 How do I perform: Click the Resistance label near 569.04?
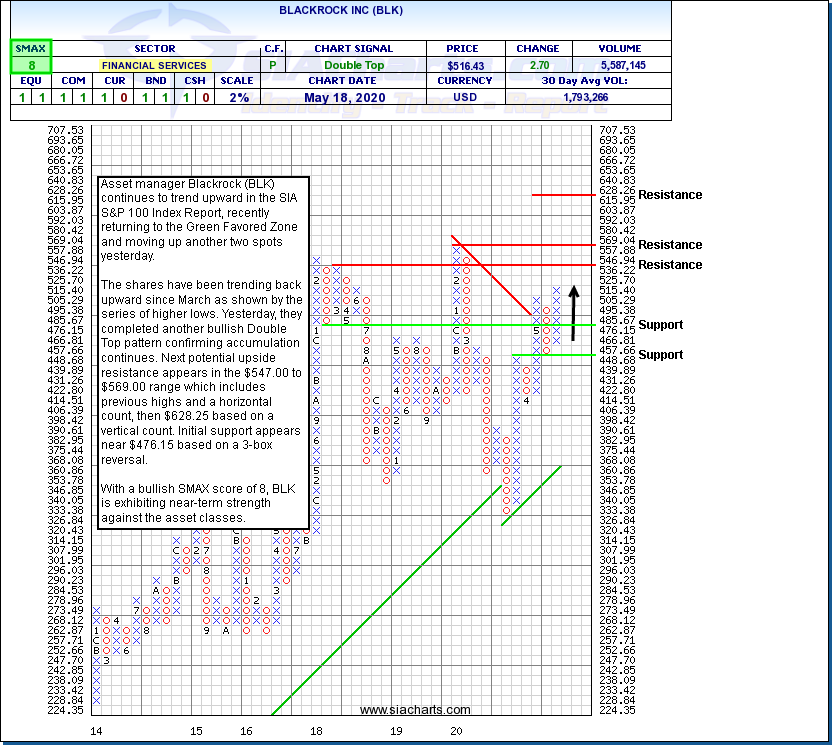tap(670, 245)
